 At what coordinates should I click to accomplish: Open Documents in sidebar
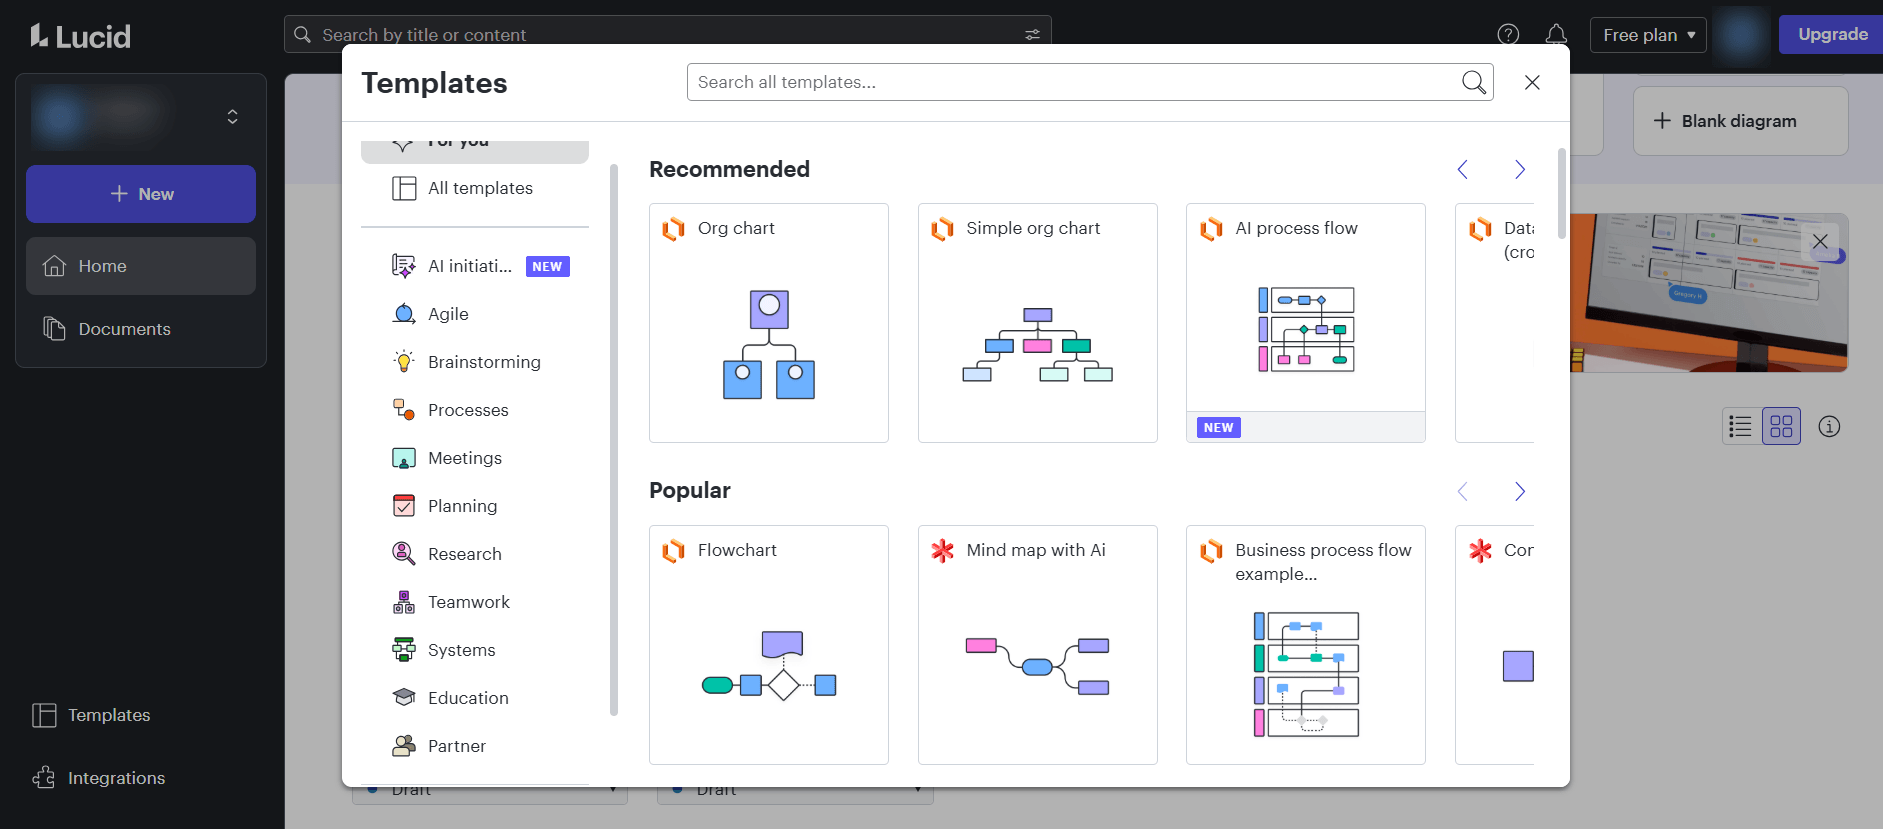(x=141, y=329)
